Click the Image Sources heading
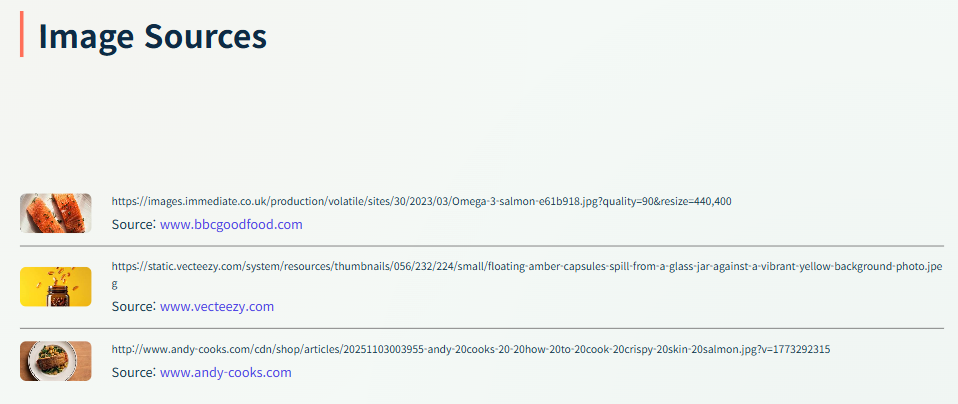Screen dimensions: 958x404 coord(153,37)
